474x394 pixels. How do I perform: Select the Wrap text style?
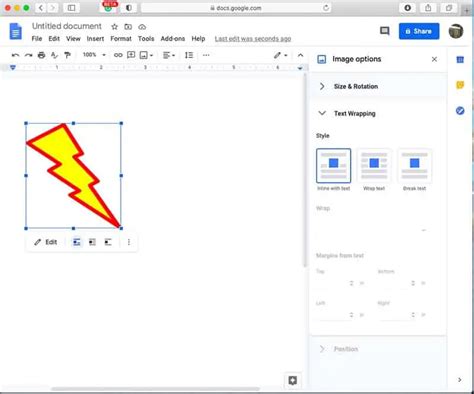[374, 166]
